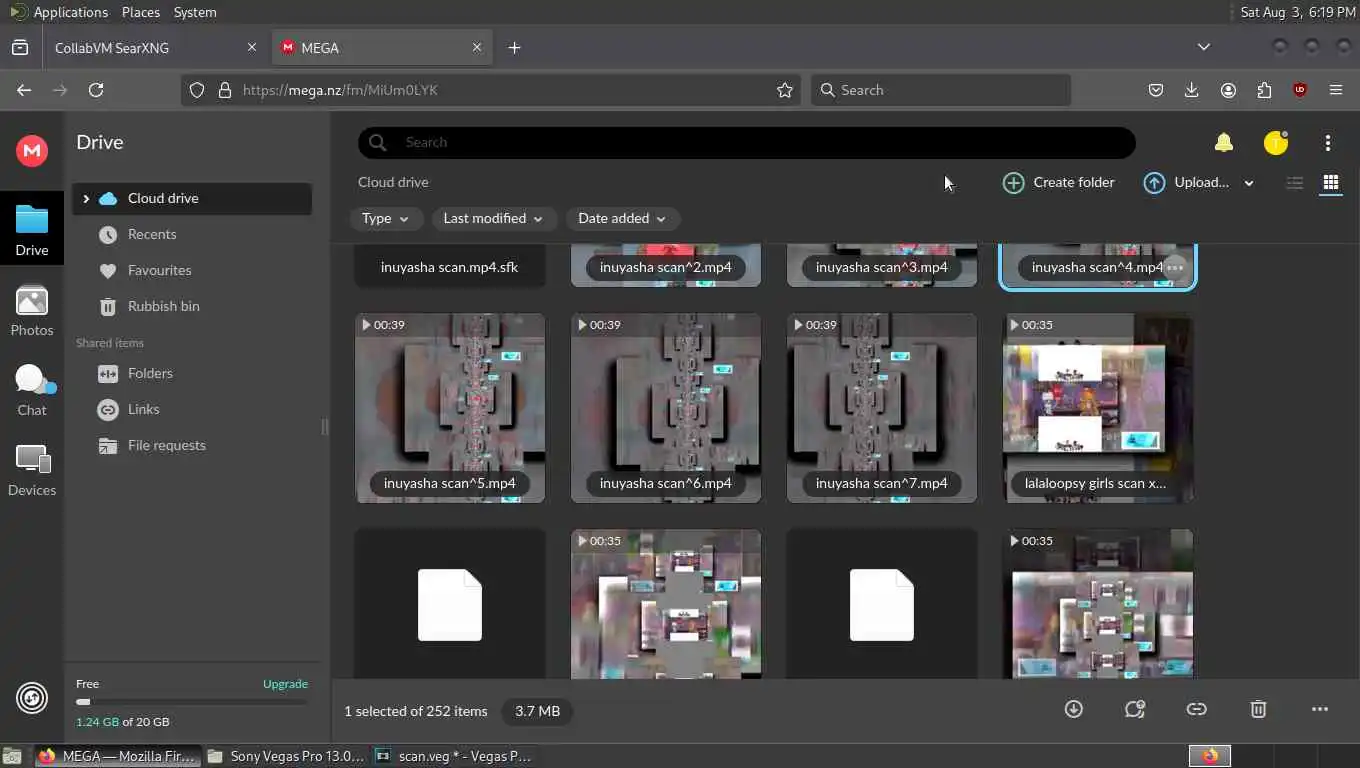Open Firefox downloads panel

click(1191, 90)
